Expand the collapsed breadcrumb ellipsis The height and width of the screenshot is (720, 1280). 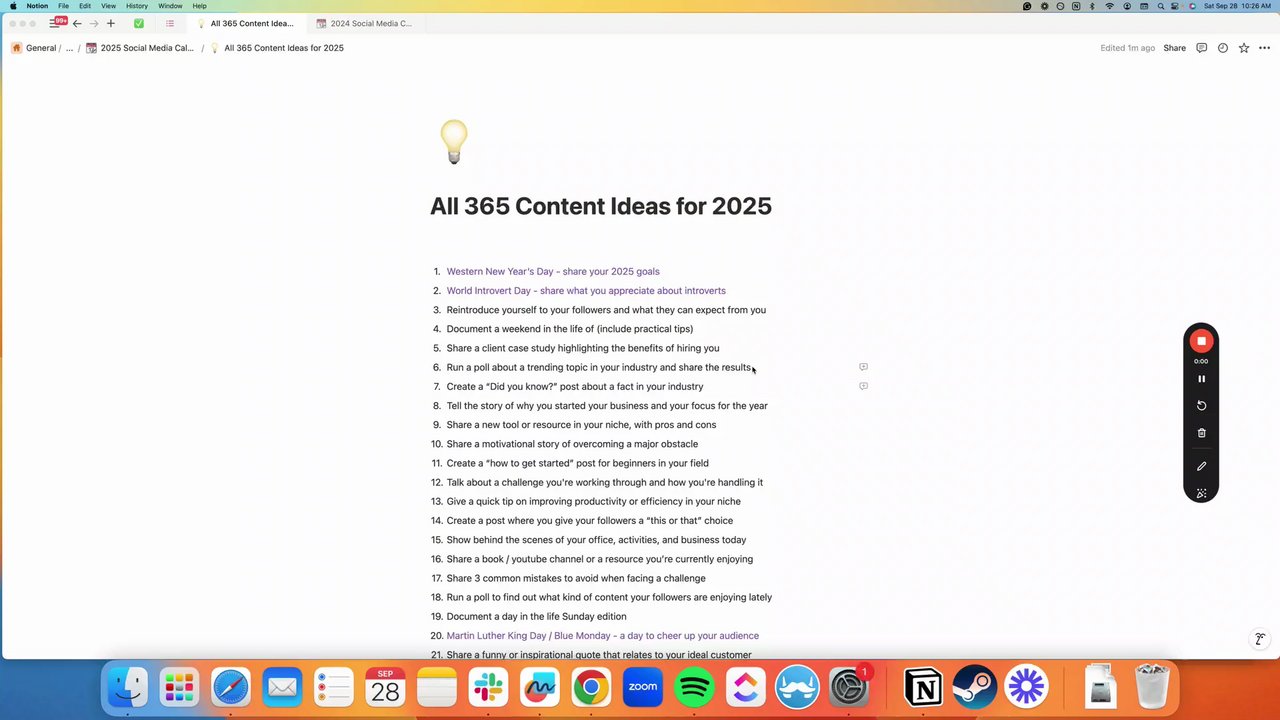[x=69, y=48]
